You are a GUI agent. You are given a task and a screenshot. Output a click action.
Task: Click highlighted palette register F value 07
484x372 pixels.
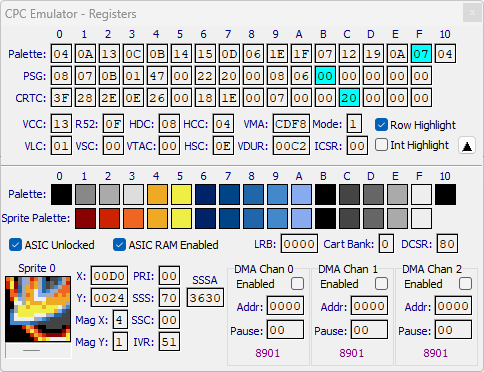(x=421, y=54)
